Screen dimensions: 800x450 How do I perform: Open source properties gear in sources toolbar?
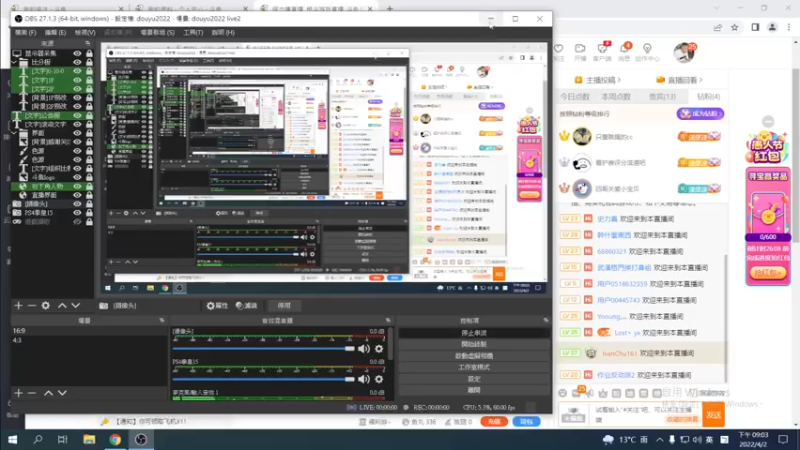point(46,305)
